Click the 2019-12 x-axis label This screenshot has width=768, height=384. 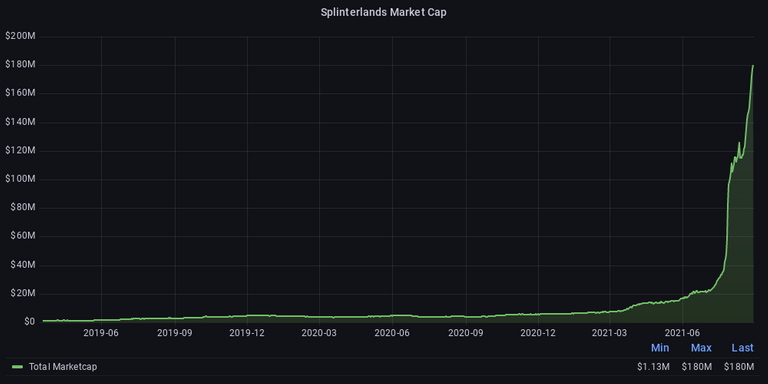tap(247, 333)
